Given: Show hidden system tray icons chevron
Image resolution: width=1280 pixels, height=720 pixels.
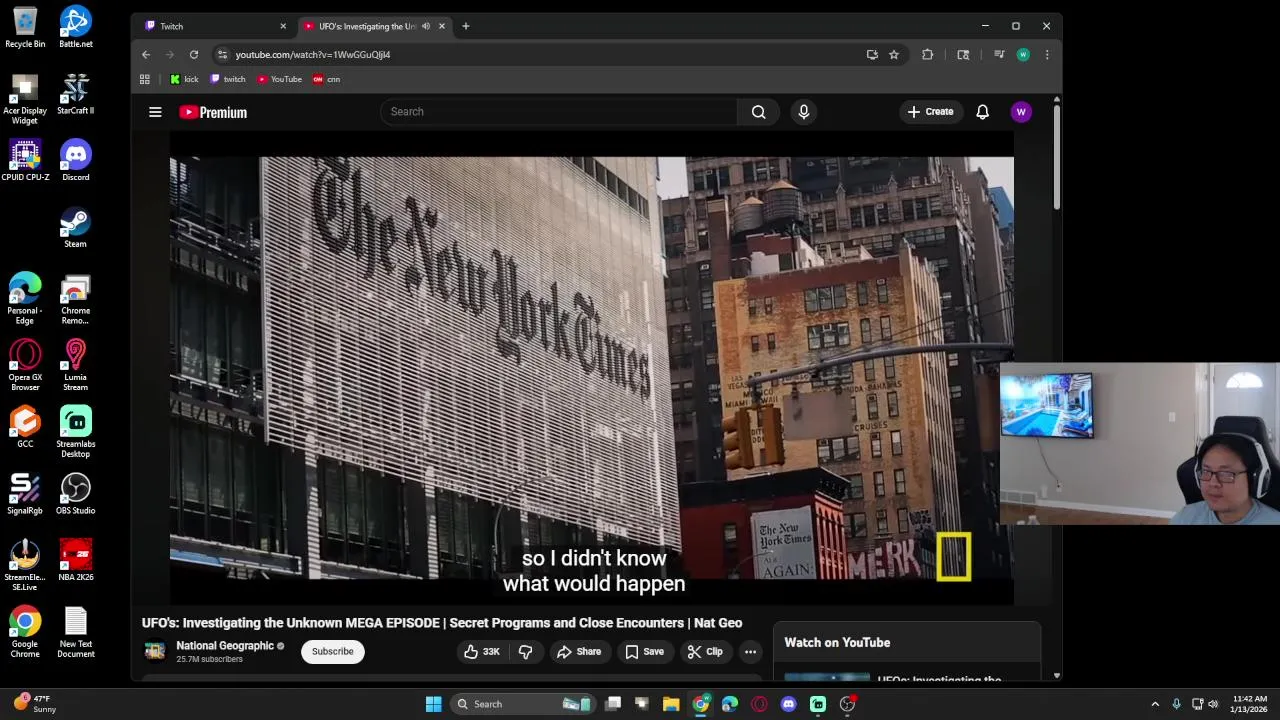Looking at the screenshot, I should pyautogui.click(x=1155, y=704).
